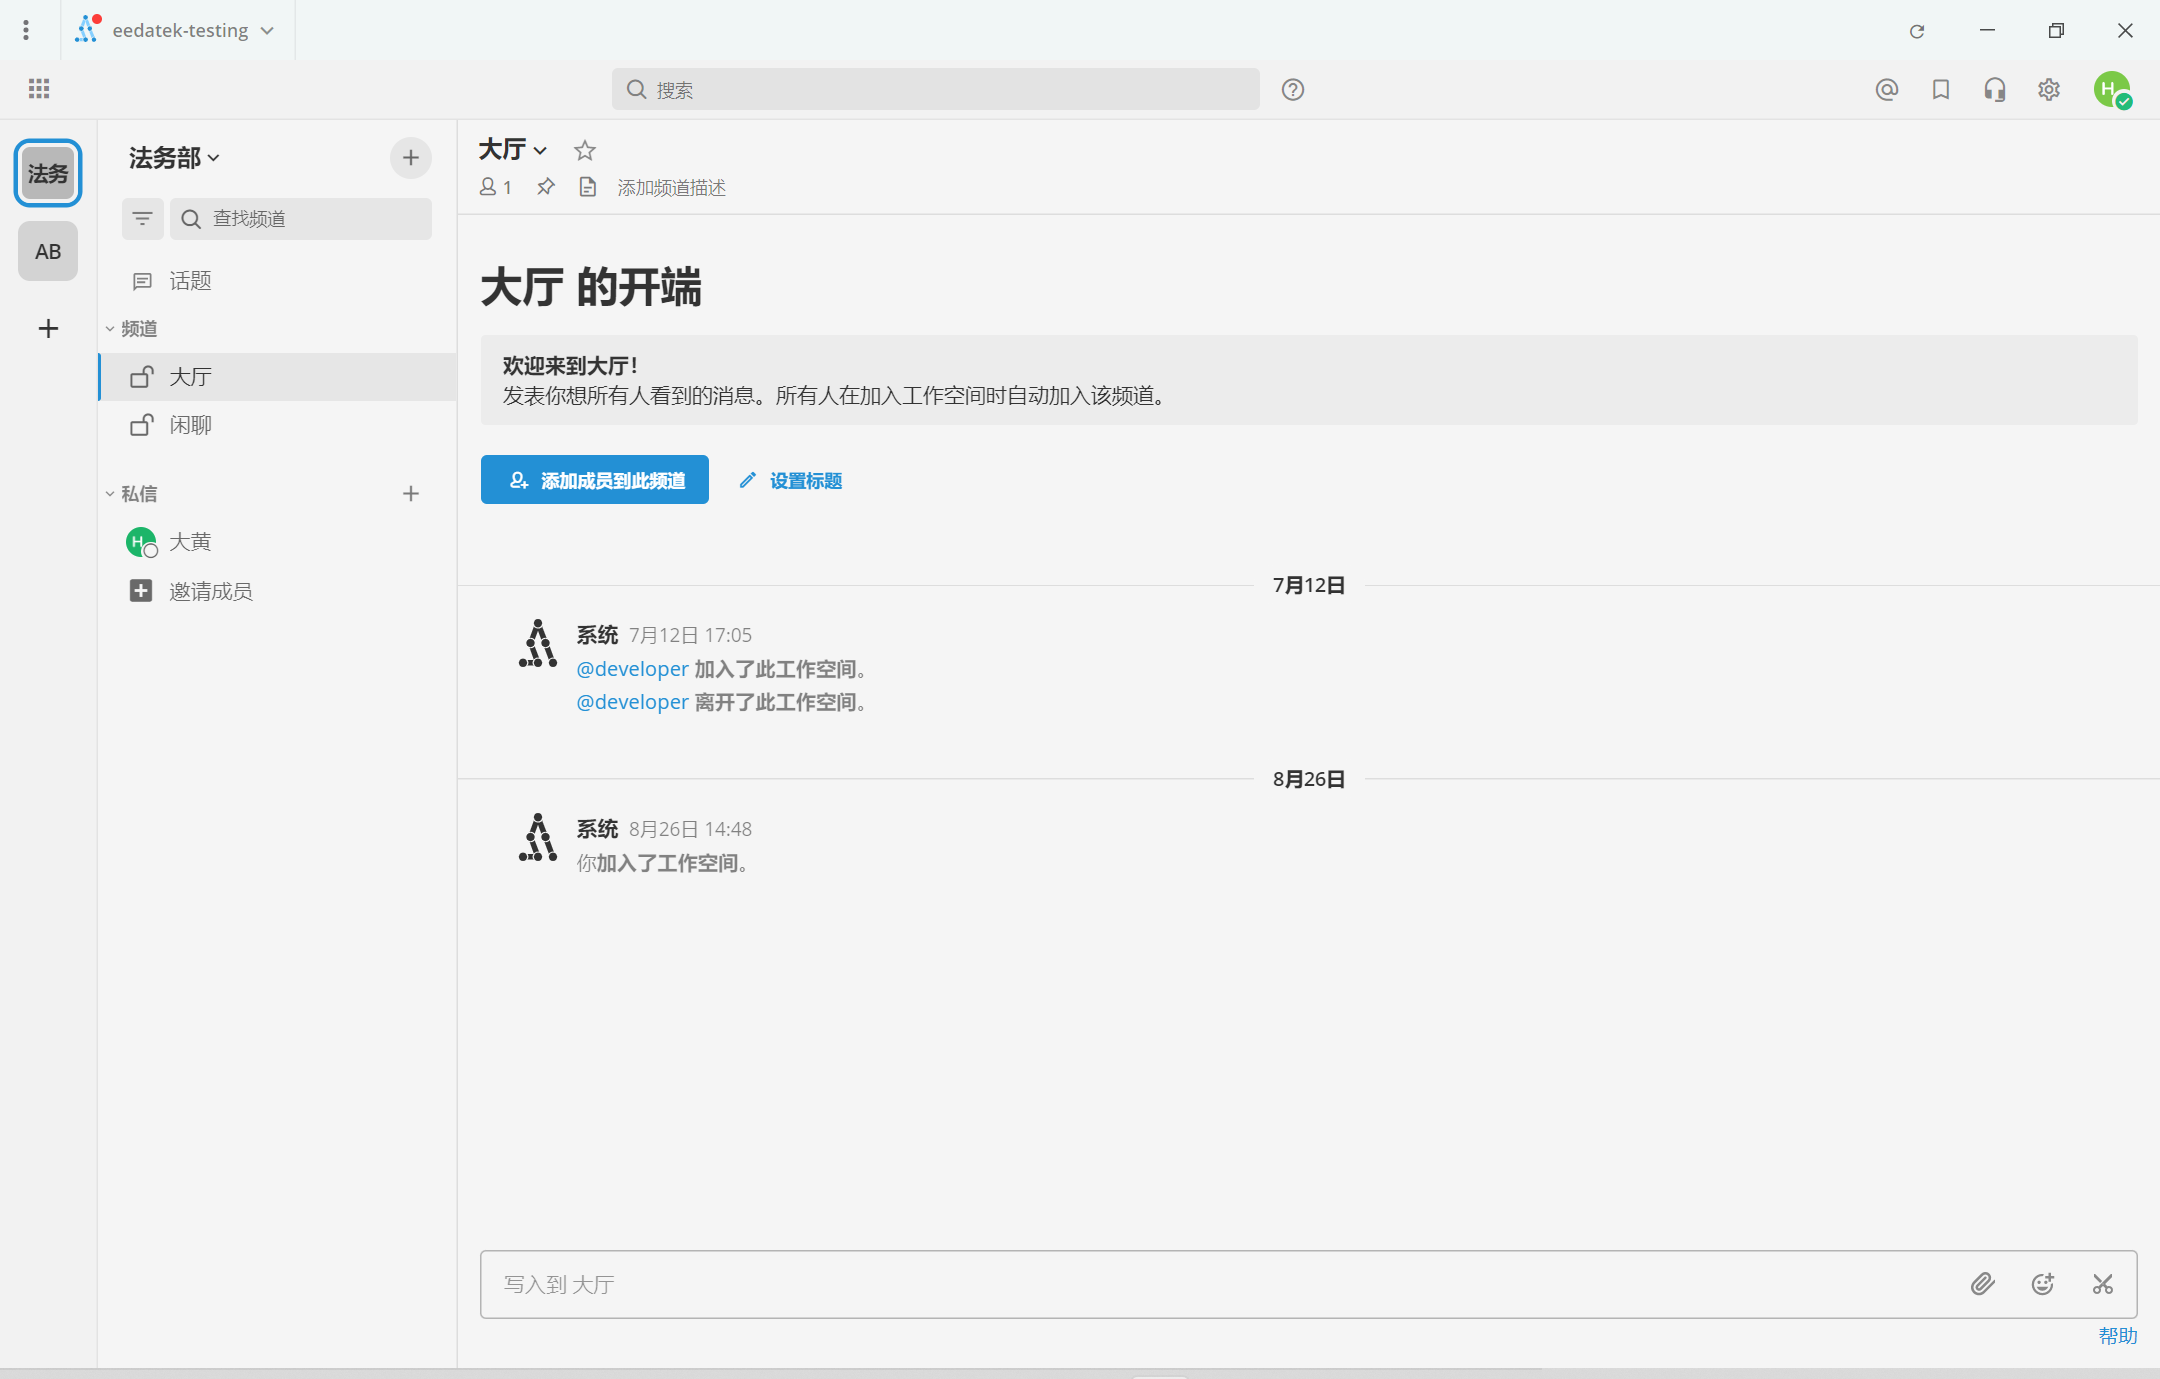The width and height of the screenshot is (2160, 1379).
Task: Star the 大厅 channel as favorite
Action: coord(585,150)
